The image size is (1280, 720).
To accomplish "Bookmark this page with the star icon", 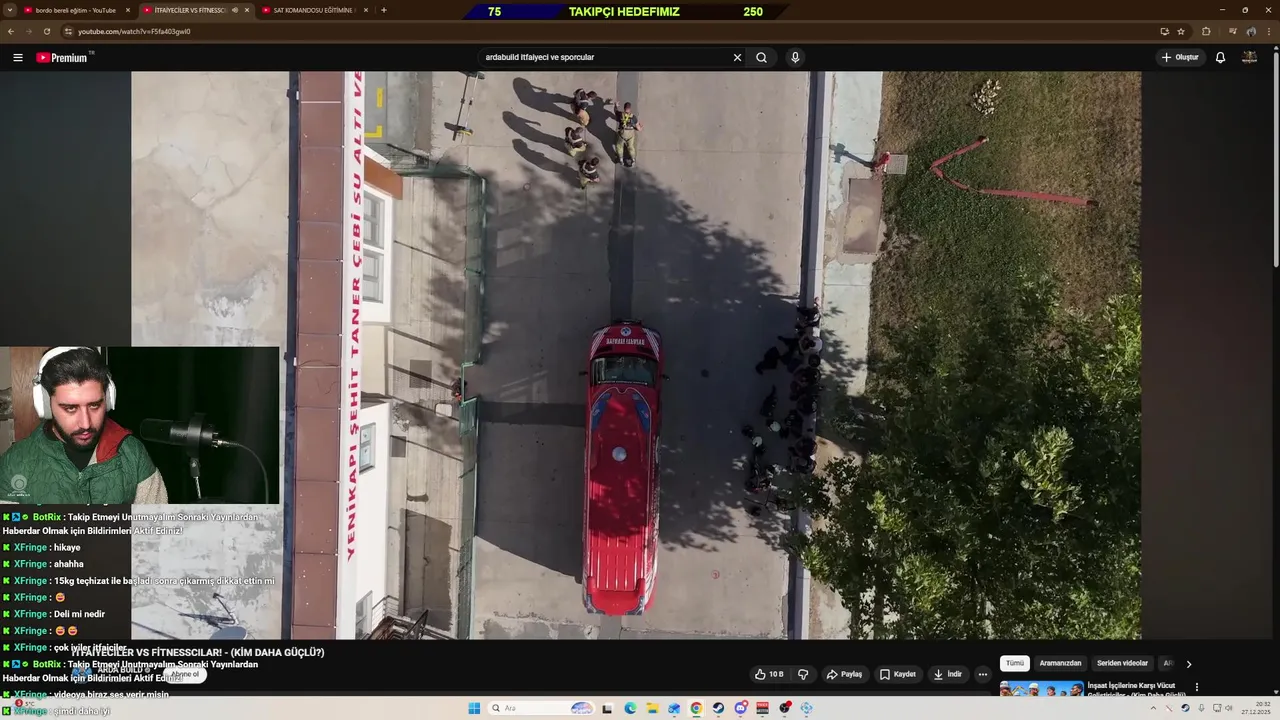I will [1181, 31].
